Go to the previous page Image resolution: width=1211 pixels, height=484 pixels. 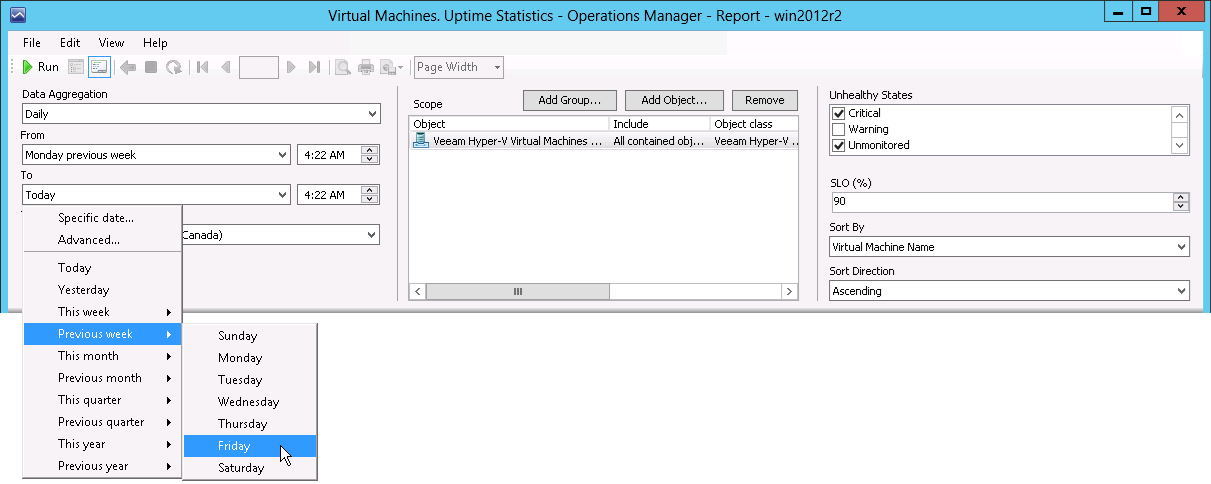225,67
